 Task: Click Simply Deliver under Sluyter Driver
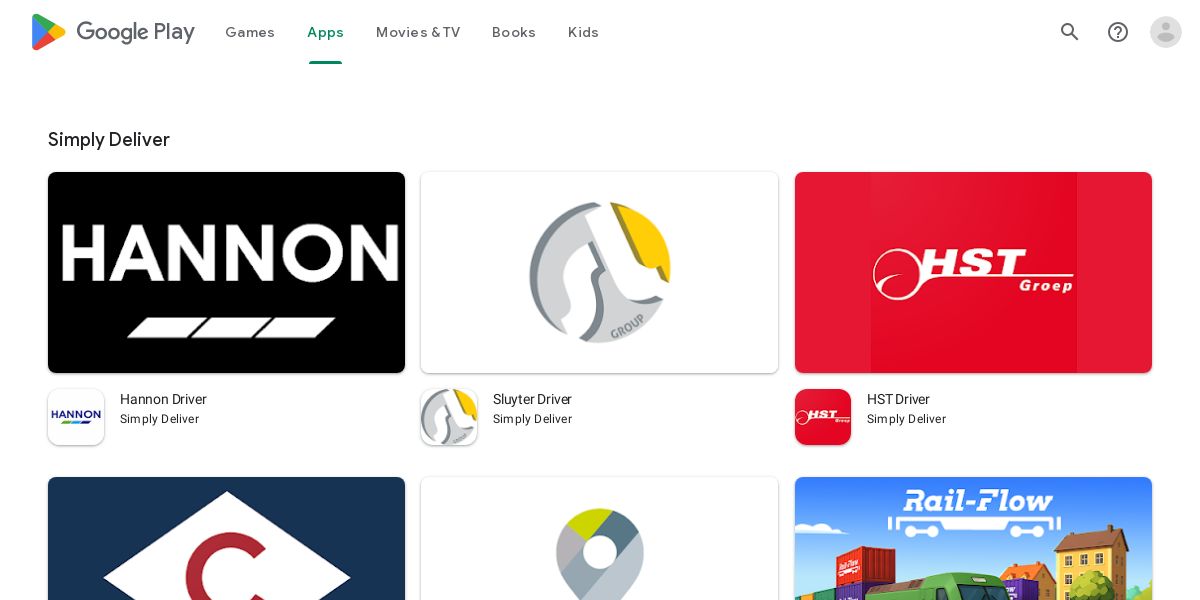click(532, 419)
